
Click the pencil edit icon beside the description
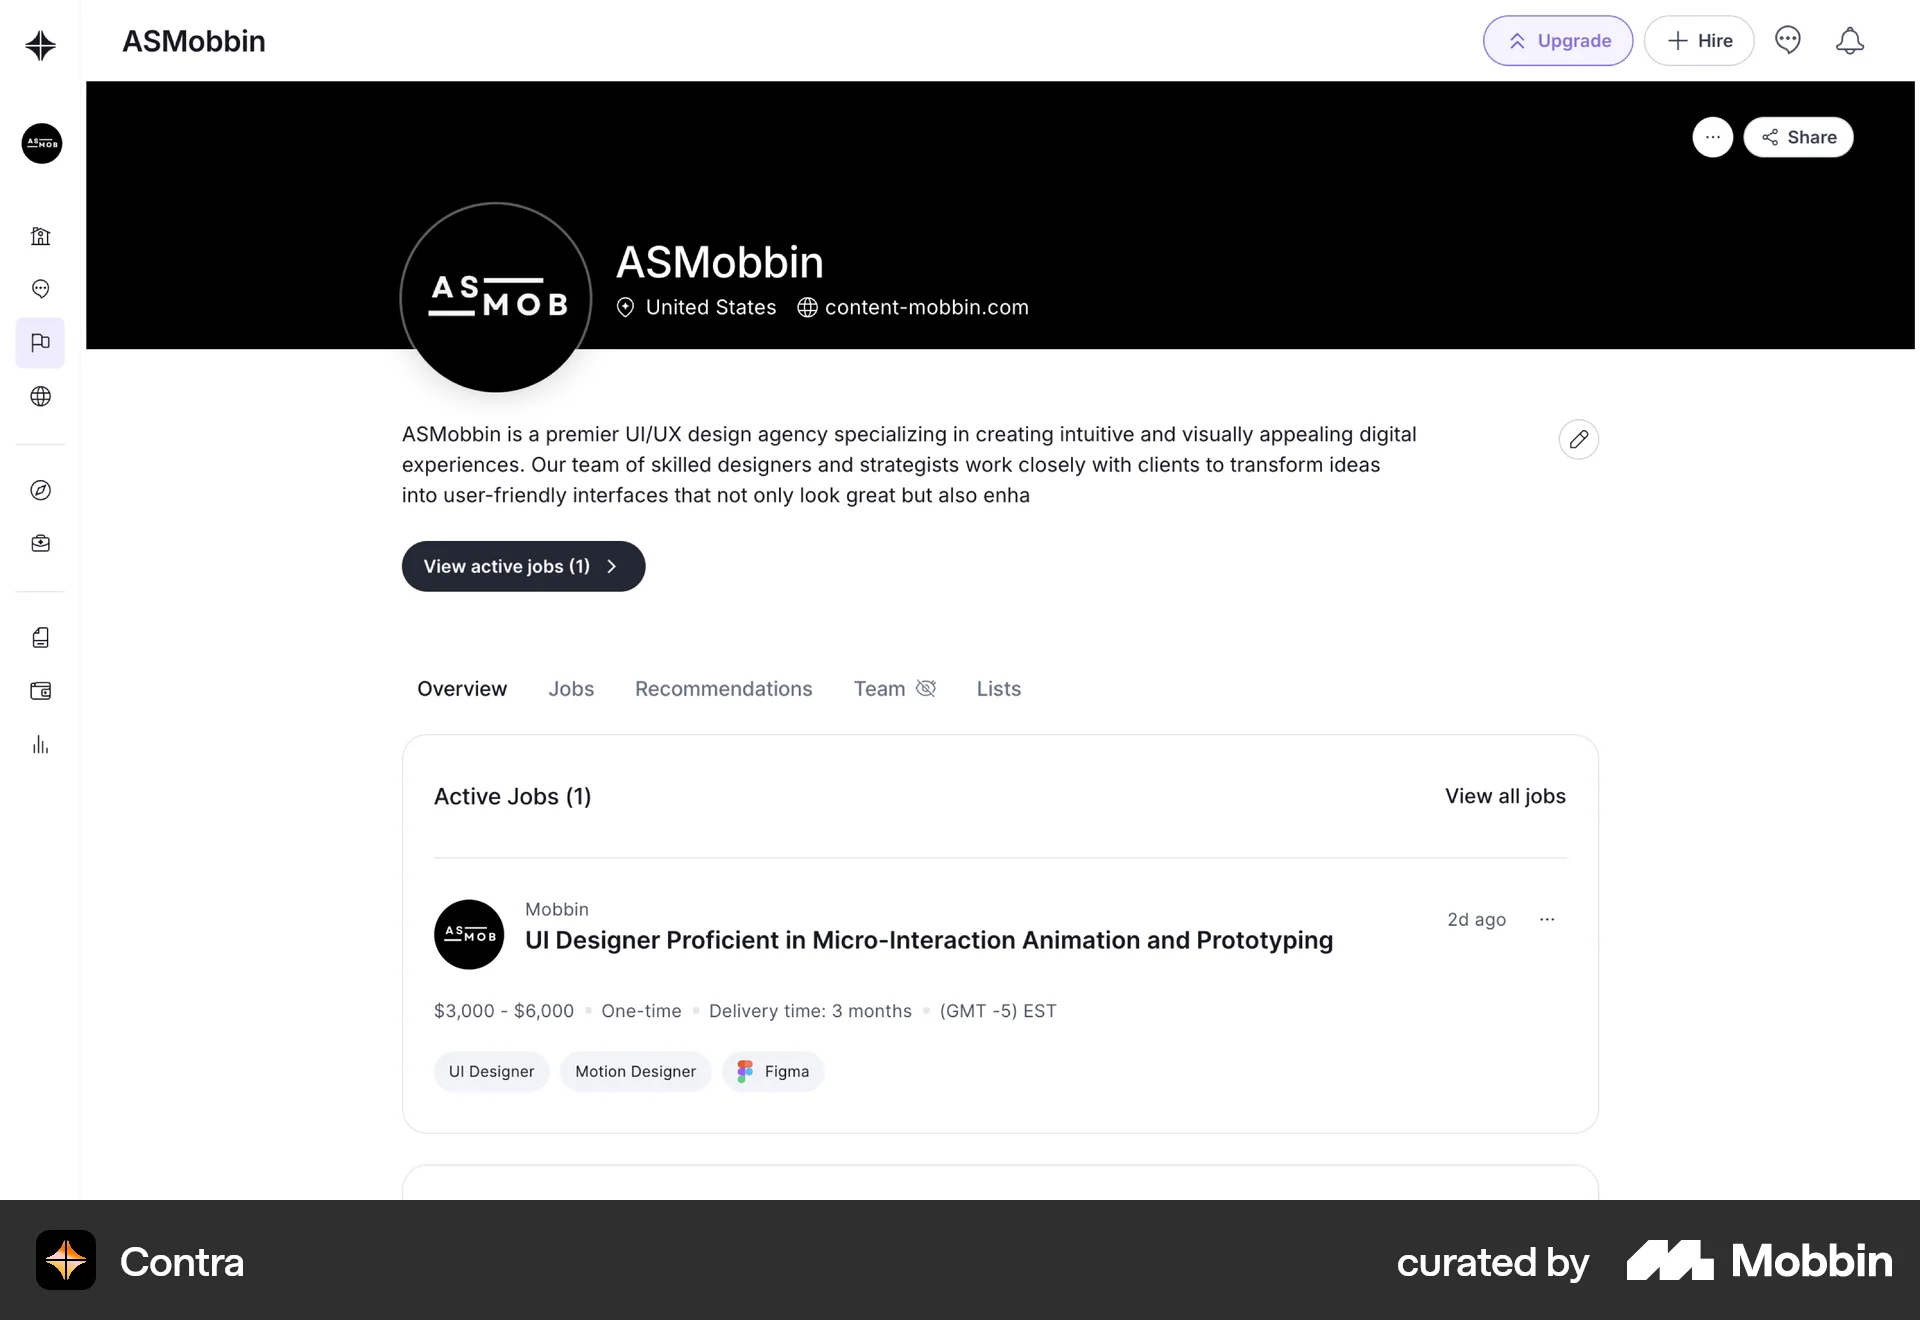1578,439
